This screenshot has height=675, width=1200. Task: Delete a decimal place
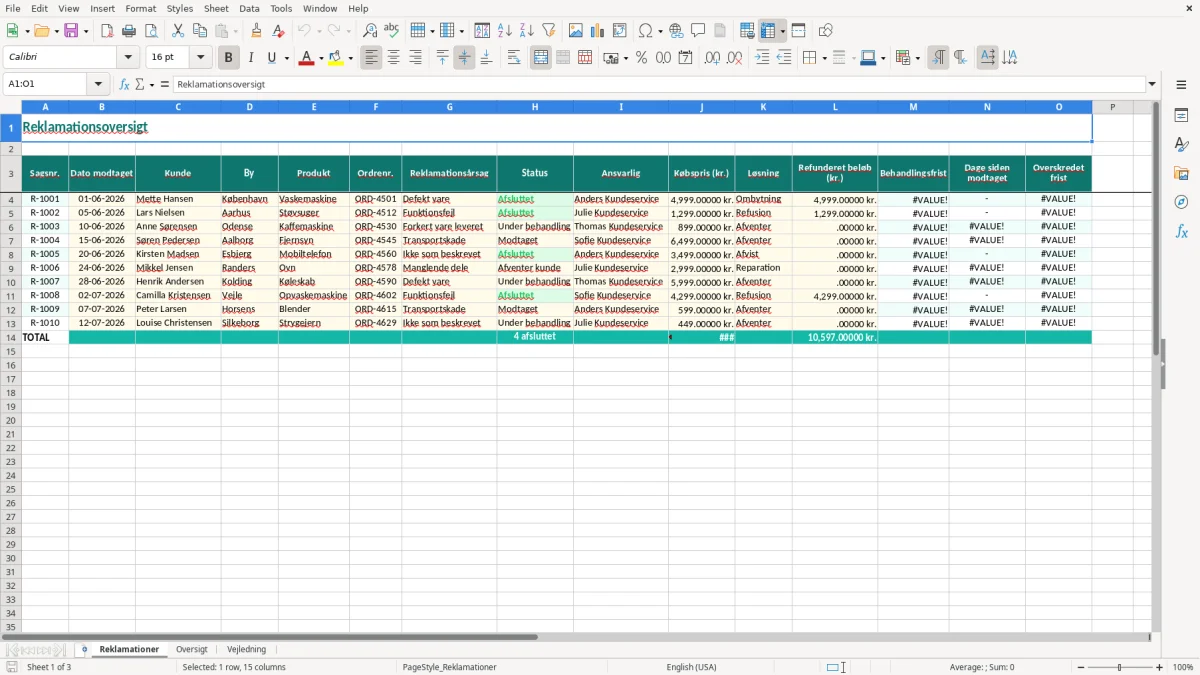click(734, 58)
